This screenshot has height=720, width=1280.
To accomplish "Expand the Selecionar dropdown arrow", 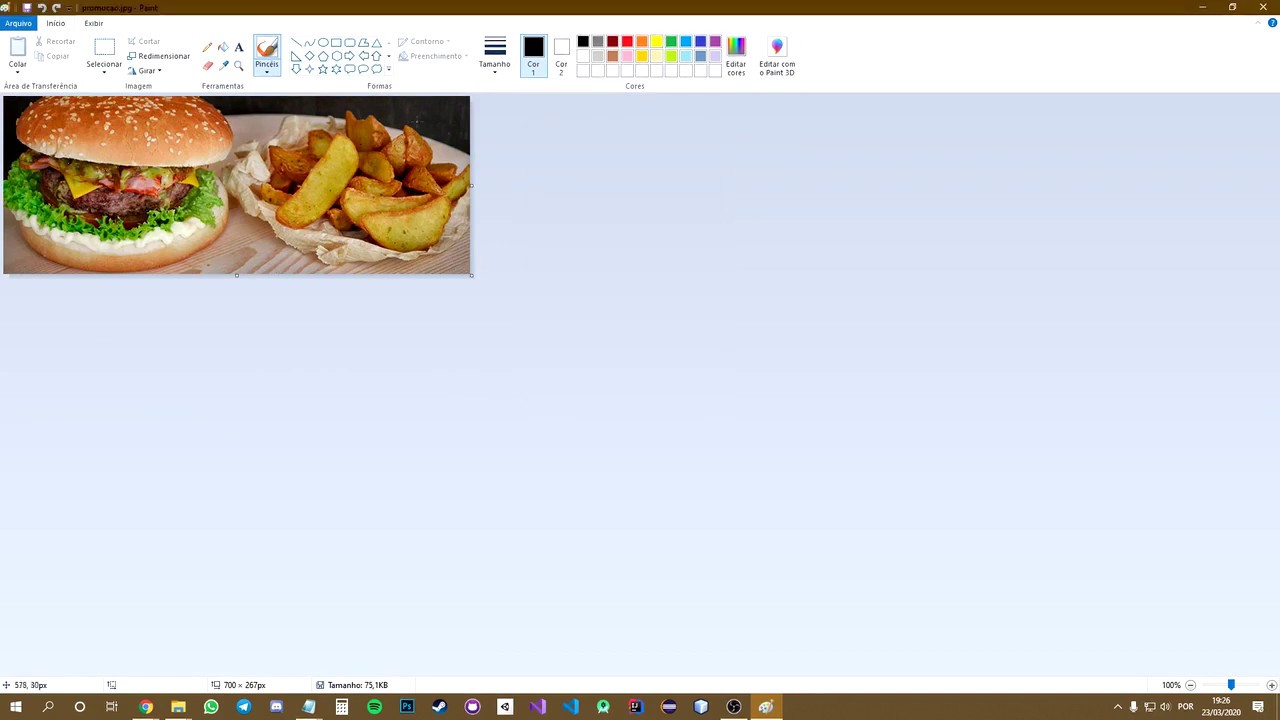I will (104, 73).
